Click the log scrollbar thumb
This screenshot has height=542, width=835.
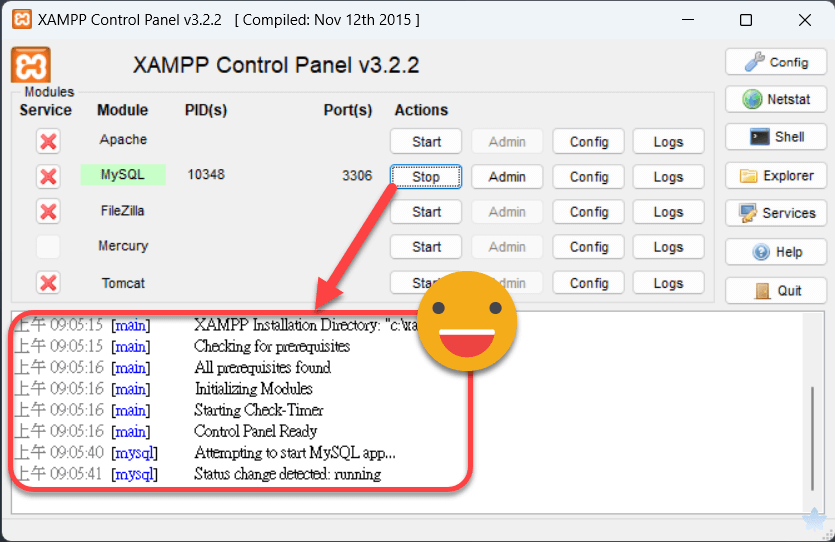[812, 438]
